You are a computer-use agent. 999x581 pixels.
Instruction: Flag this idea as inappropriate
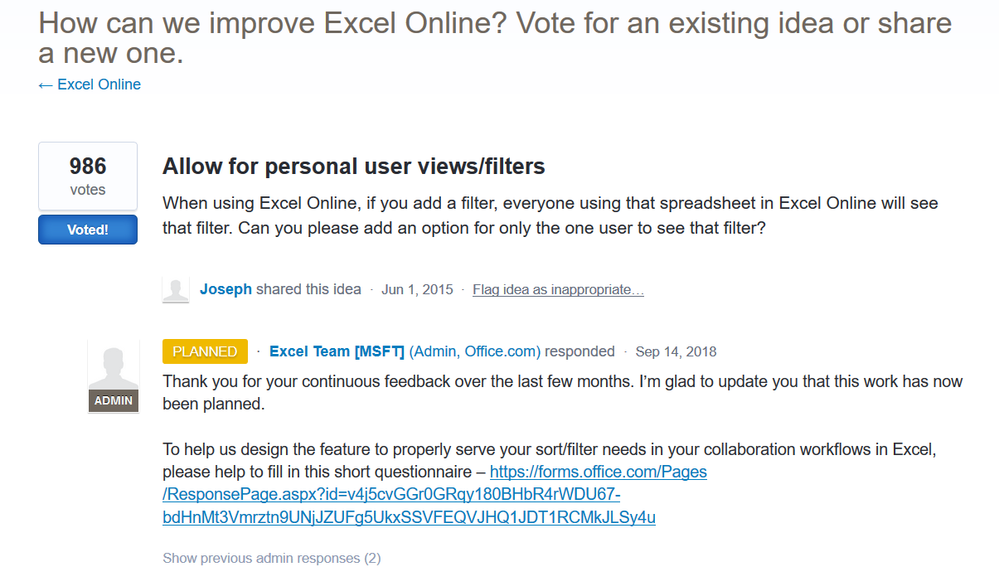[x=557, y=289]
